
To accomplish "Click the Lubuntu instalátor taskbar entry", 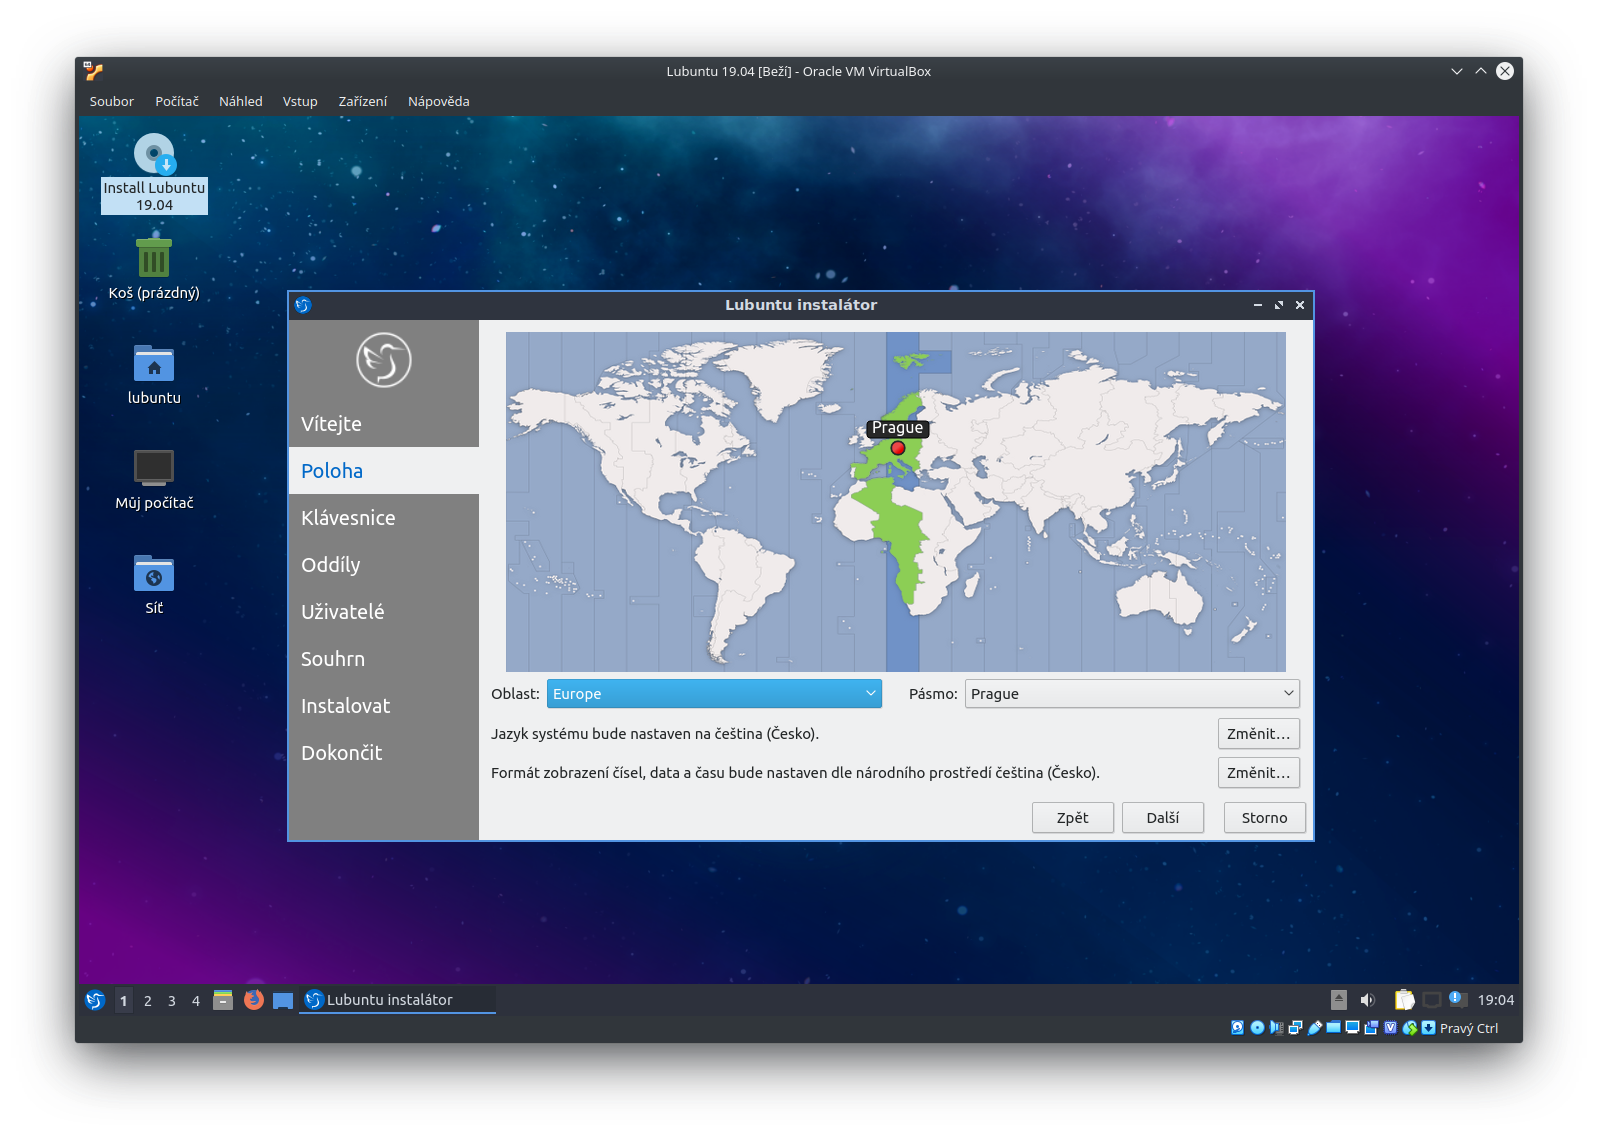I will coord(398,1000).
